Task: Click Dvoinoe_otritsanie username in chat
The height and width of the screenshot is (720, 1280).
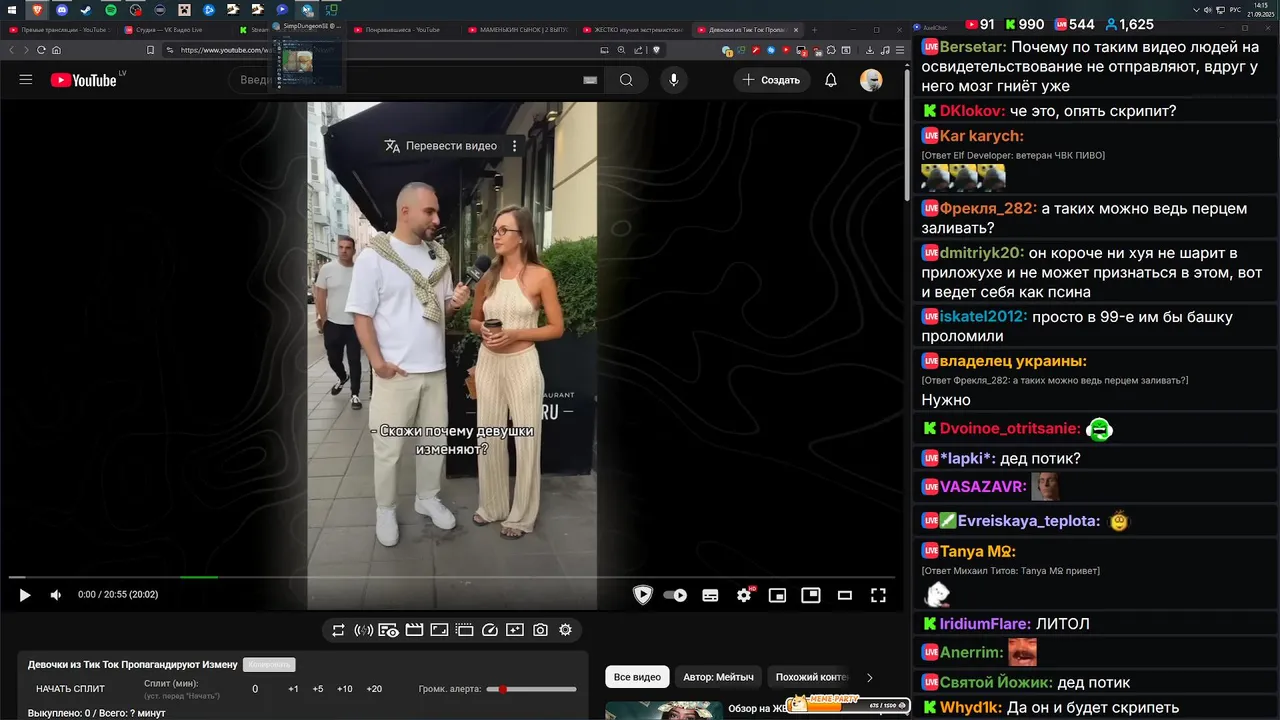Action: pos(1010,429)
